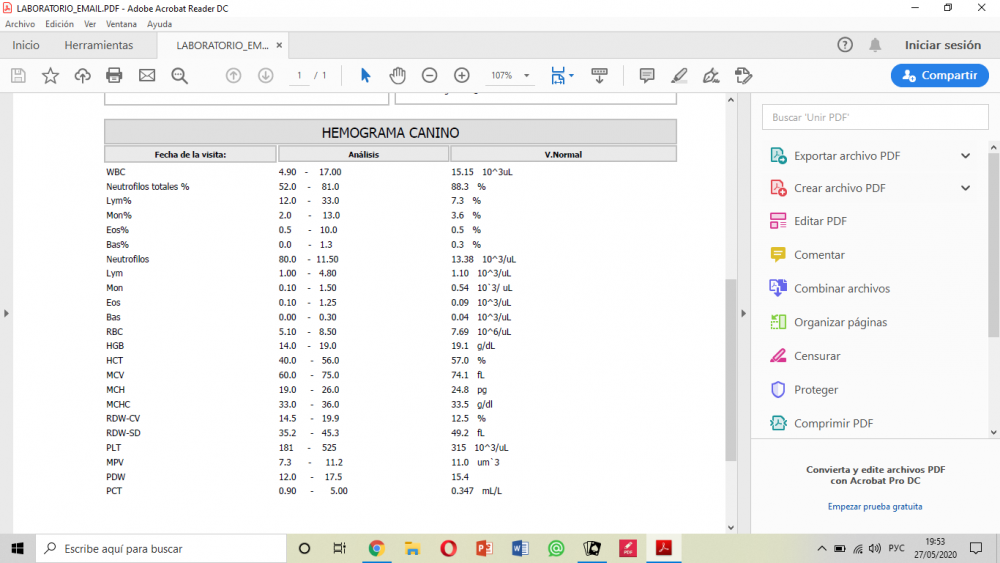Open the Add comment tool
Image resolution: width=1000 pixels, height=563 pixels.
click(x=647, y=75)
